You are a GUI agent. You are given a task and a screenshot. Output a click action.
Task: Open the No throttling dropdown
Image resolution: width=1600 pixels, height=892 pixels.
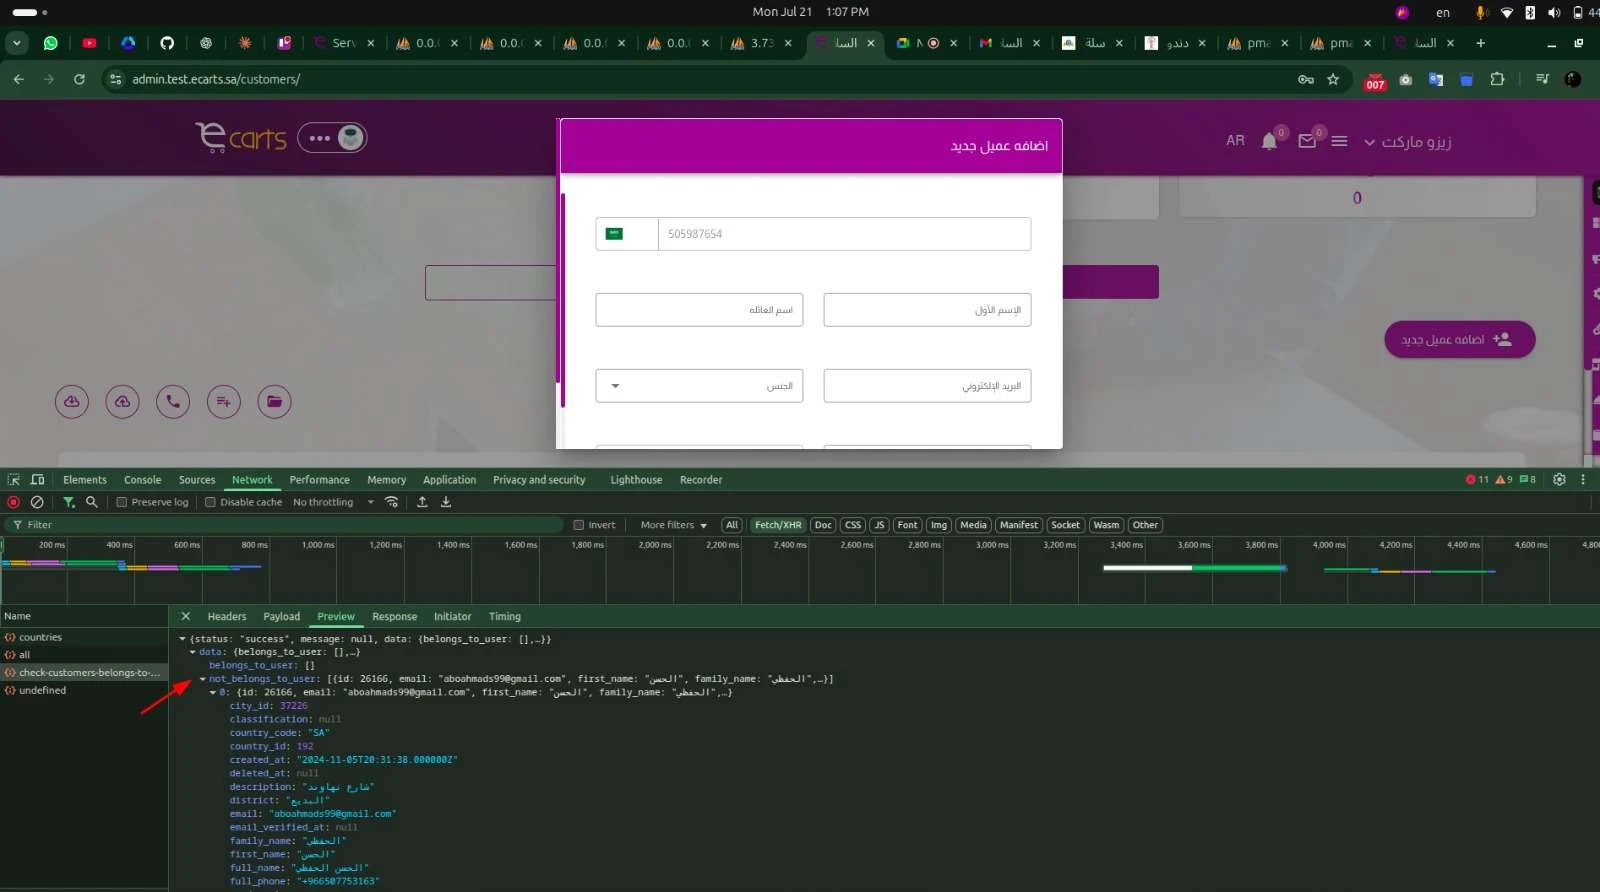coord(333,502)
